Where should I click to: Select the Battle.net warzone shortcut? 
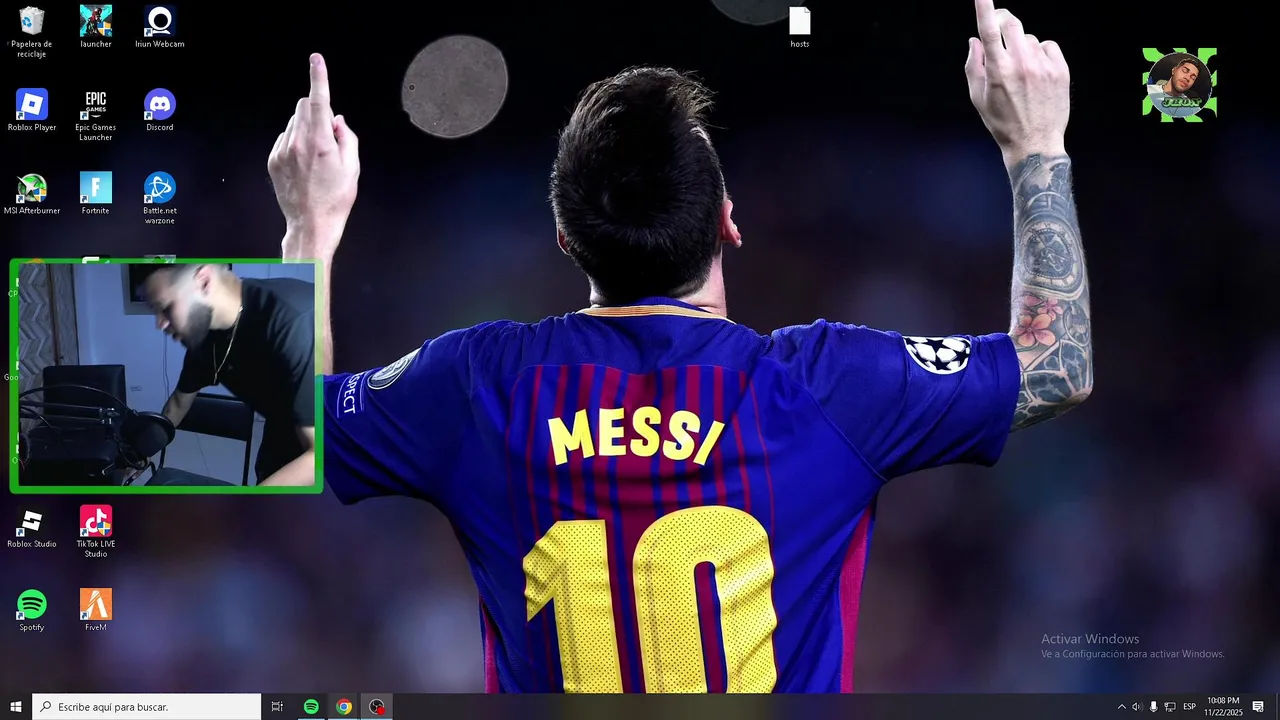[160, 198]
